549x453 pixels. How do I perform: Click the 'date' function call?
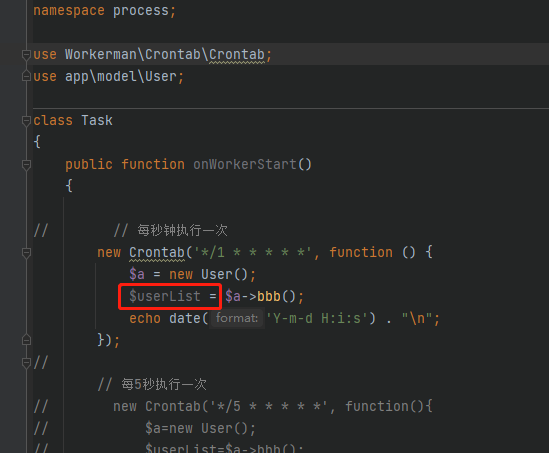[185, 319]
